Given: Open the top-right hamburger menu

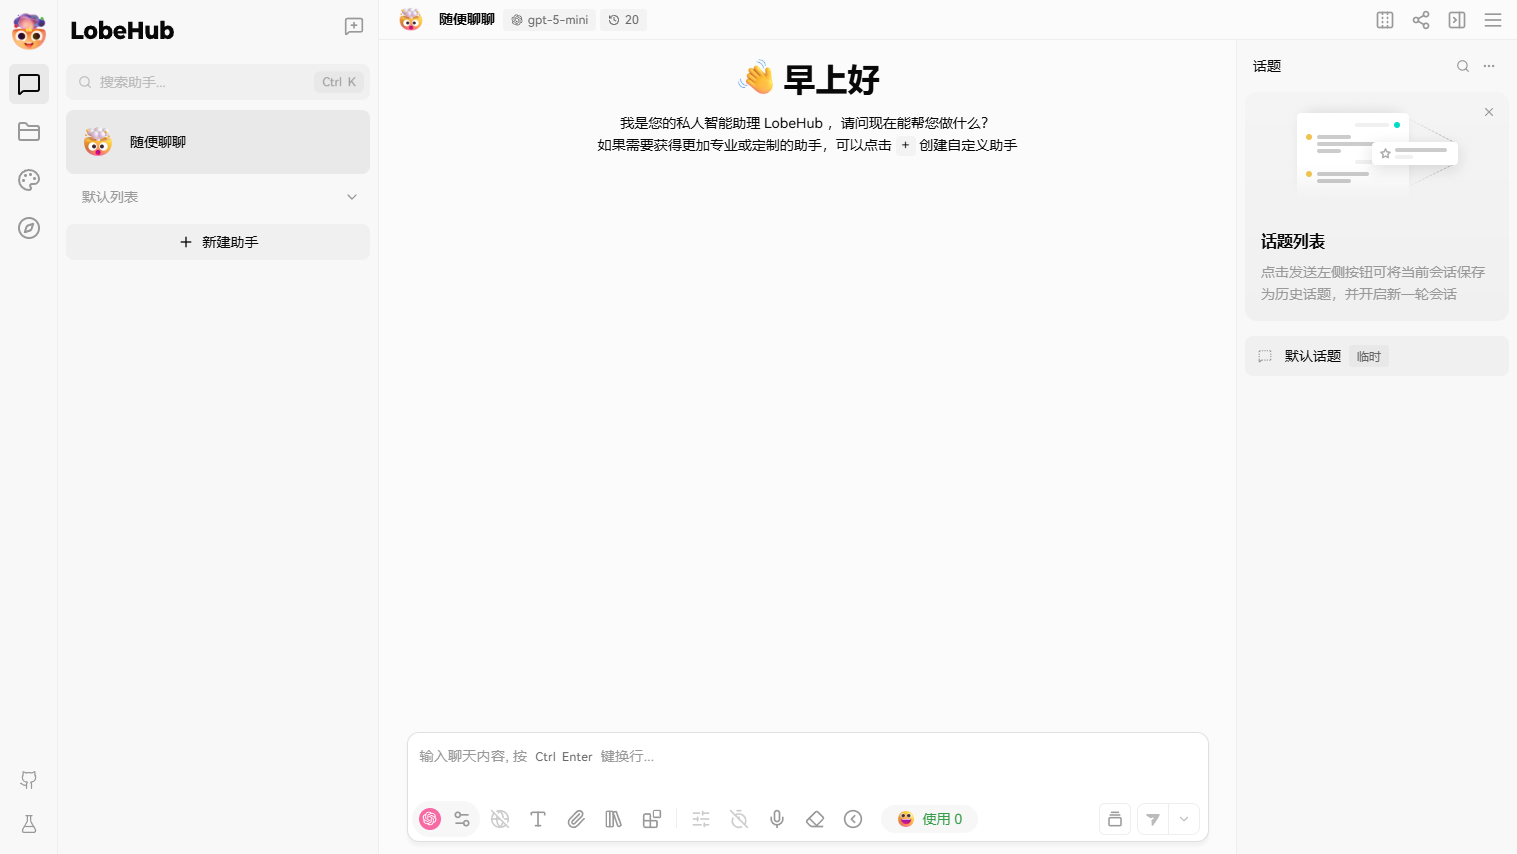Looking at the screenshot, I should (1493, 20).
